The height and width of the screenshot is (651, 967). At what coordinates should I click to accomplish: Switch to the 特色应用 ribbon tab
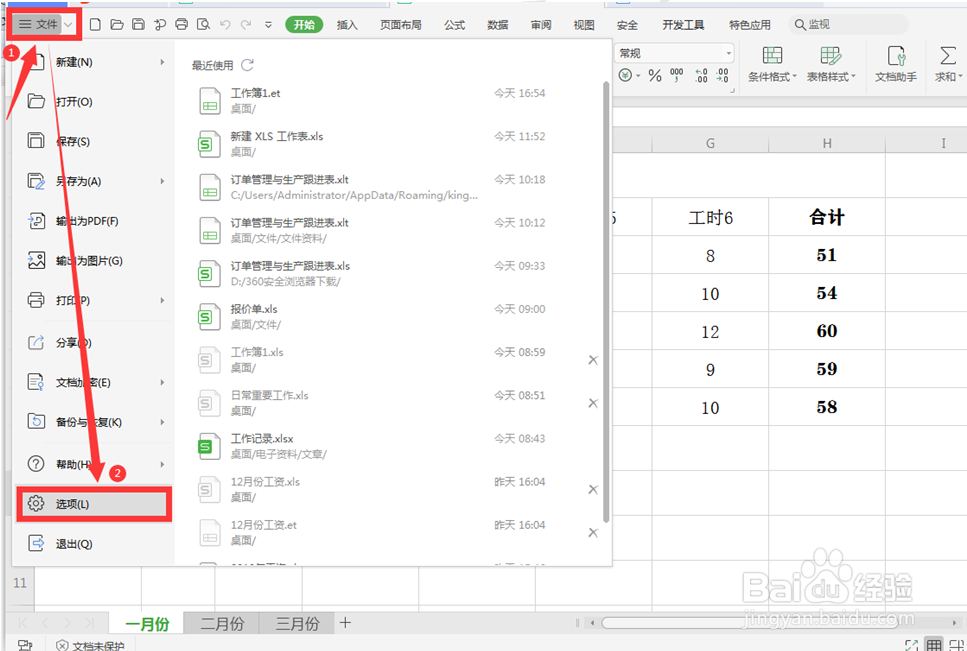point(750,25)
